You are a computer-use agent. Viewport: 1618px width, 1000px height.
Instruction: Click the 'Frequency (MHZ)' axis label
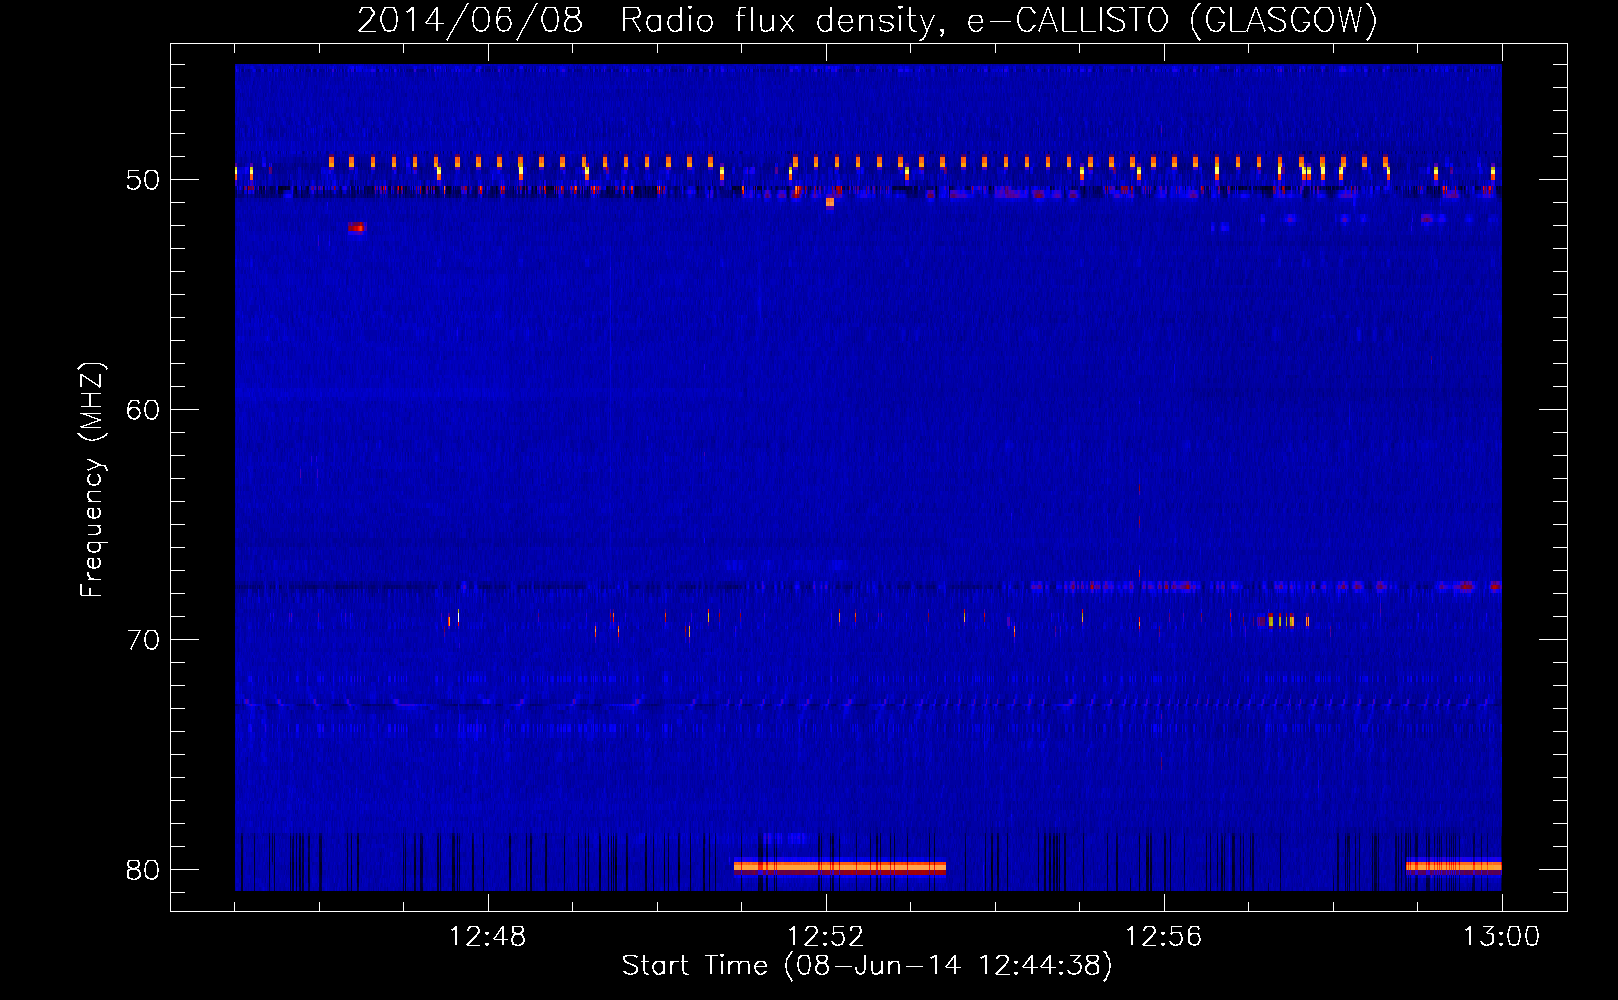point(92,480)
